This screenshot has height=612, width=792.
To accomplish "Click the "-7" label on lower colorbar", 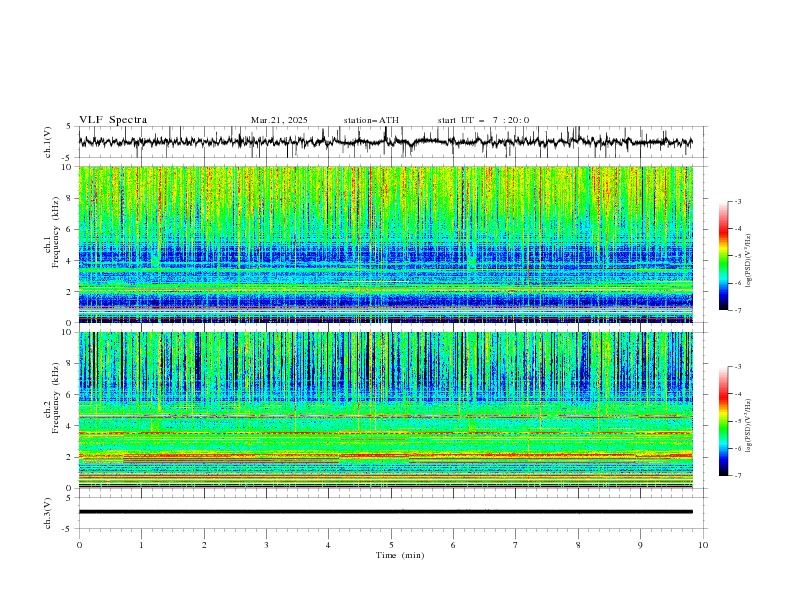I will tap(737, 476).
